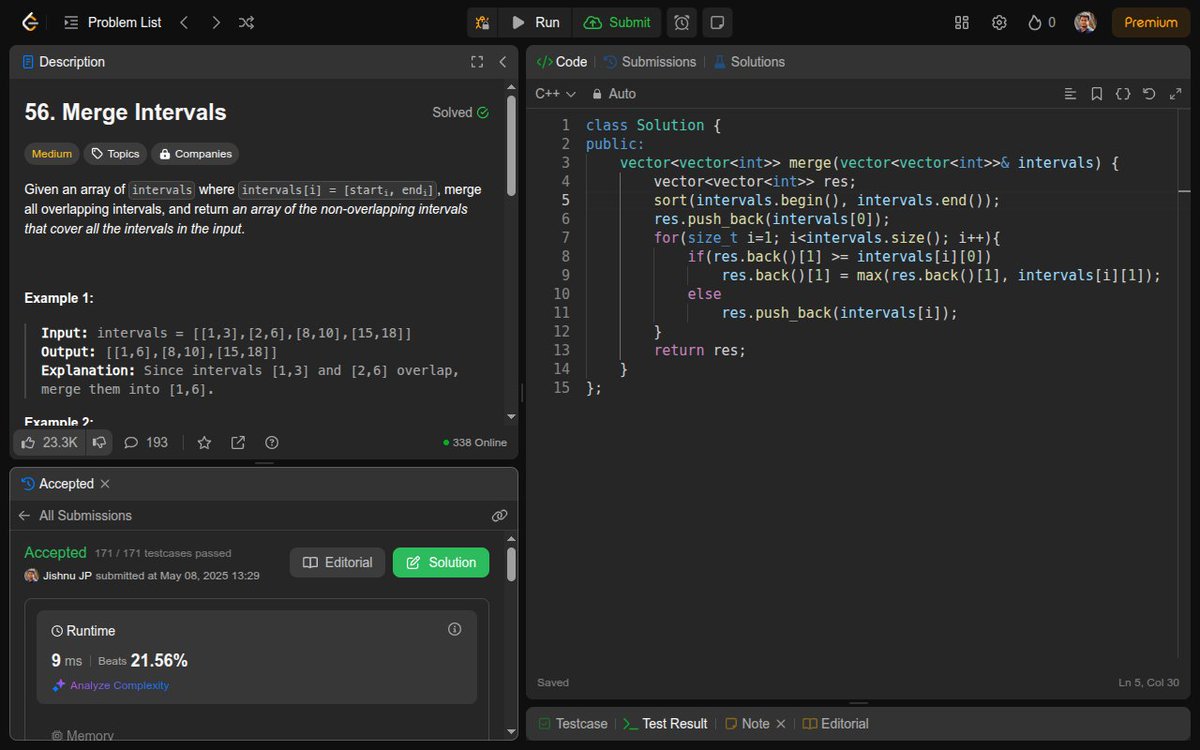Image resolution: width=1200 pixels, height=750 pixels.
Task: Open the Problem List panel
Action: 112,22
